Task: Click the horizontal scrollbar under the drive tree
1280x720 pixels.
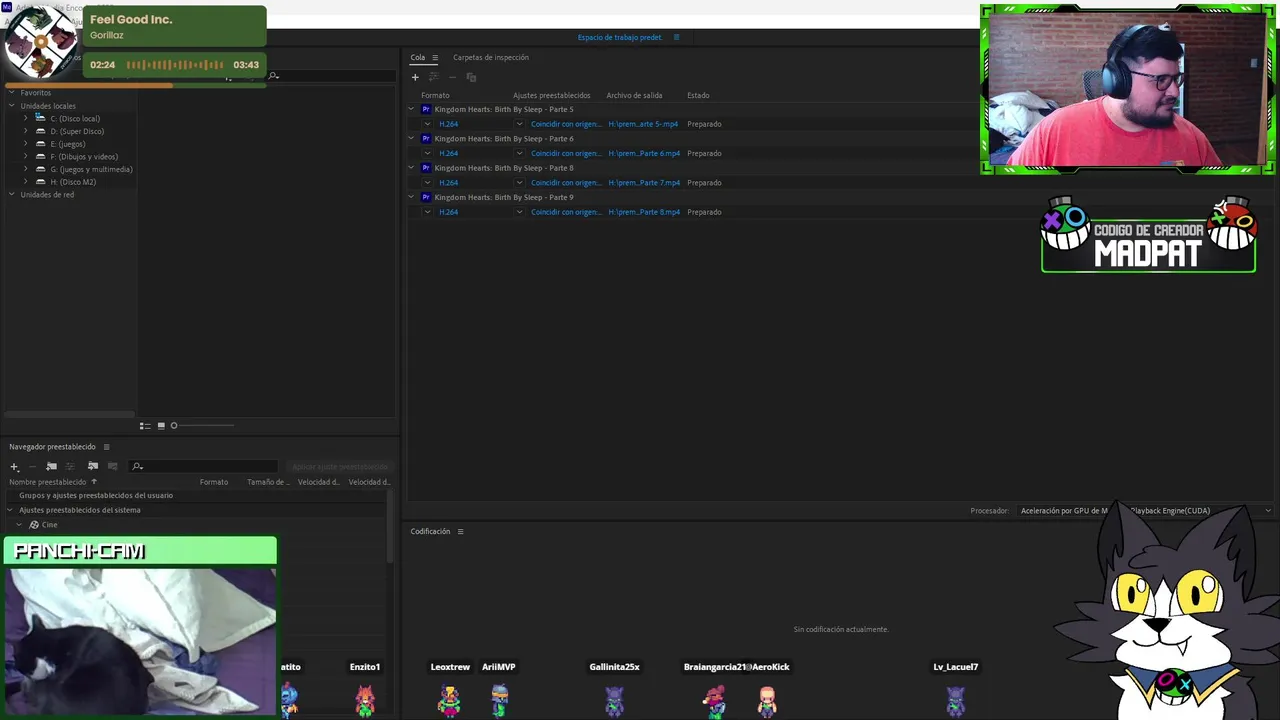Action: pyautogui.click(x=68, y=414)
